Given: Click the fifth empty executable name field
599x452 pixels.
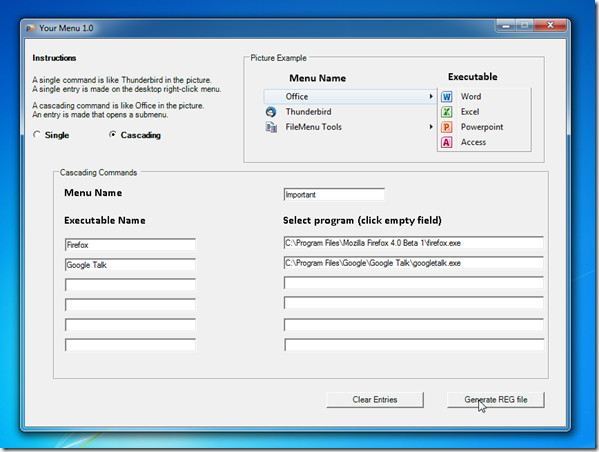Looking at the screenshot, I should [x=130, y=325].
